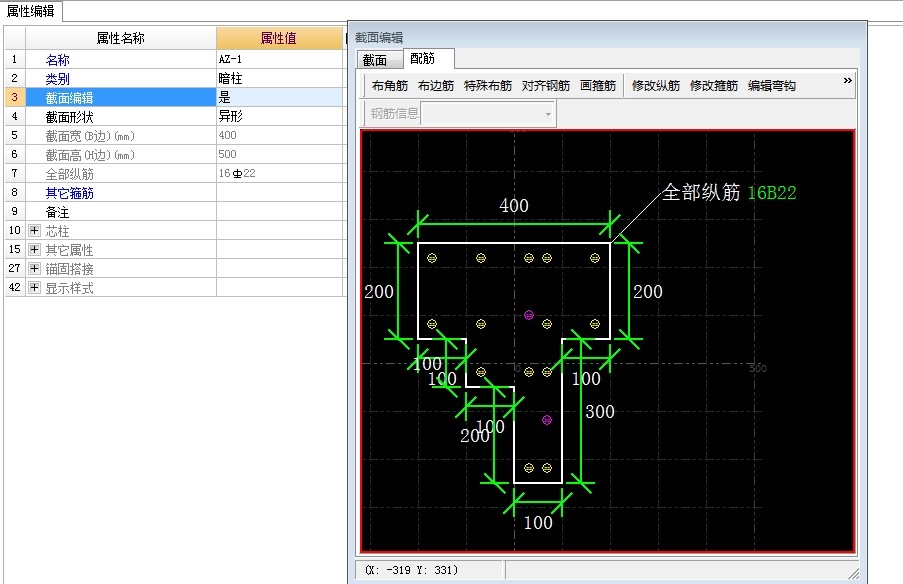Select the magenta rebar point in flange
The image size is (903, 584).
point(529,315)
